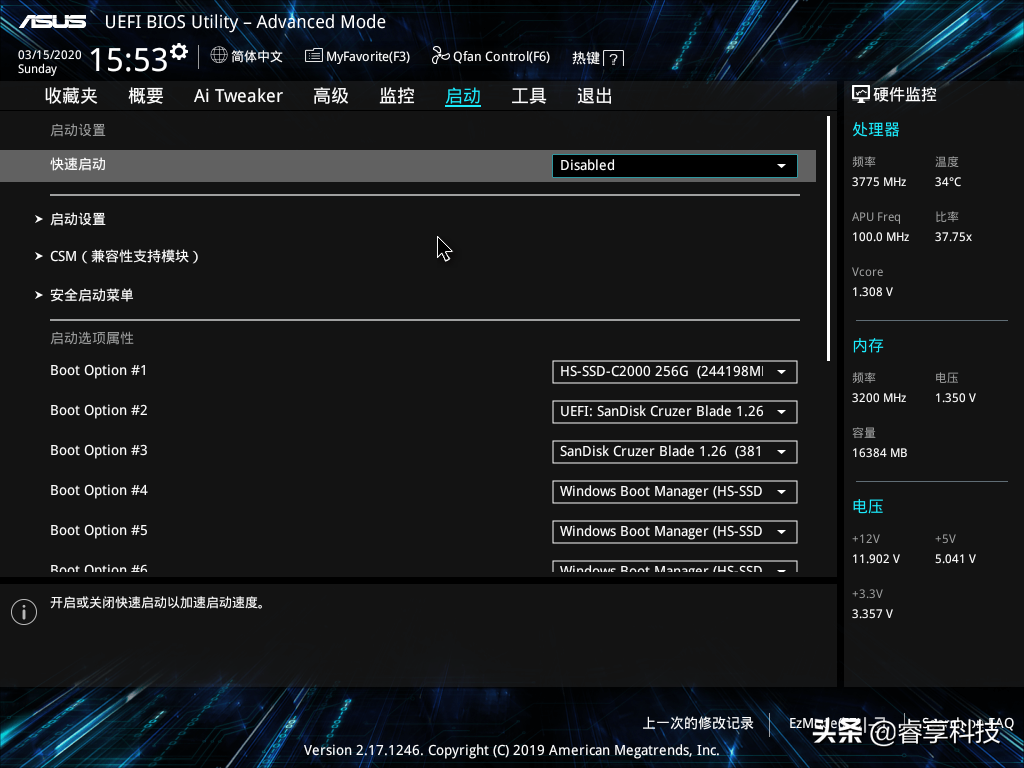Click the 16384 MB capacity value

point(880,453)
